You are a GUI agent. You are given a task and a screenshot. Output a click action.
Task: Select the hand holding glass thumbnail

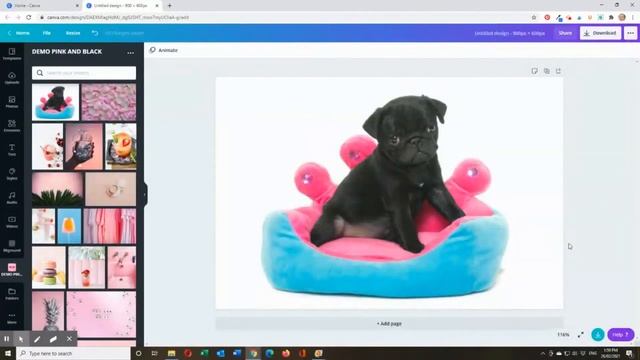84,147
